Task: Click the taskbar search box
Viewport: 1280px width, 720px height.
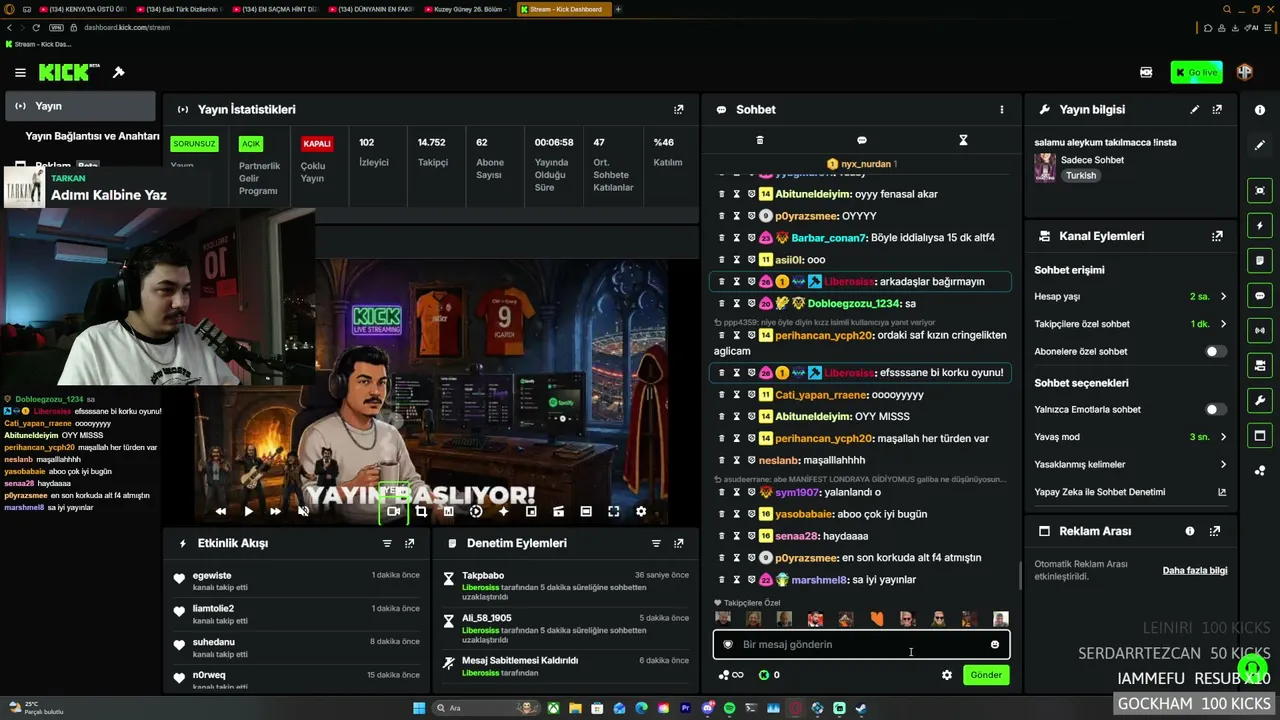Action: (x=486, y=708)
